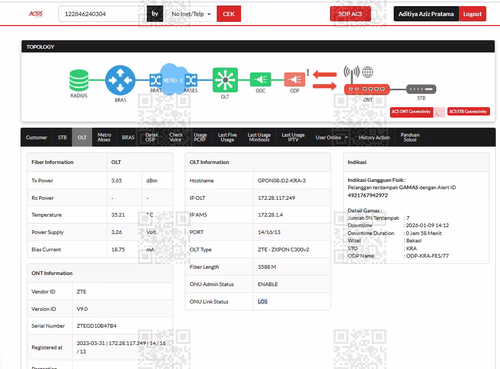Open the Check Voice tab
This screenshot has height=369, width=500.
tap(176, 137)
